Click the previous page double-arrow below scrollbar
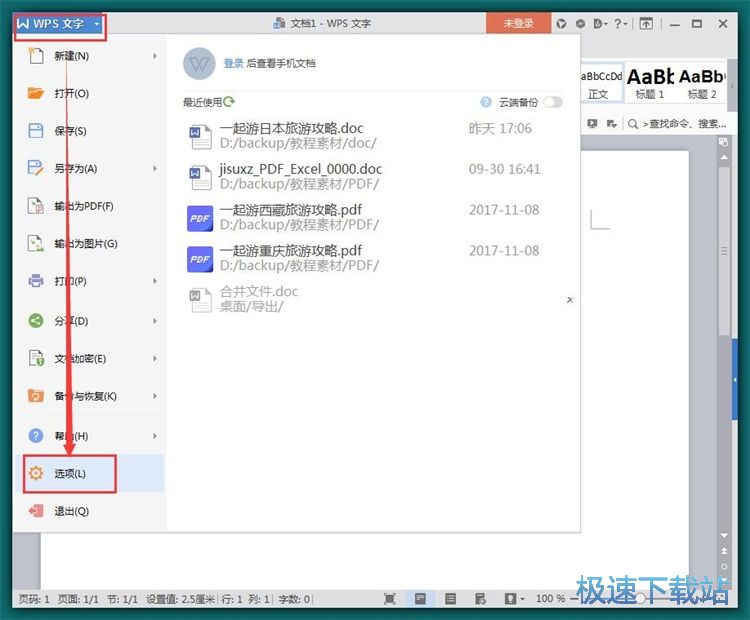The image size is (750, 620). point(724,551)
